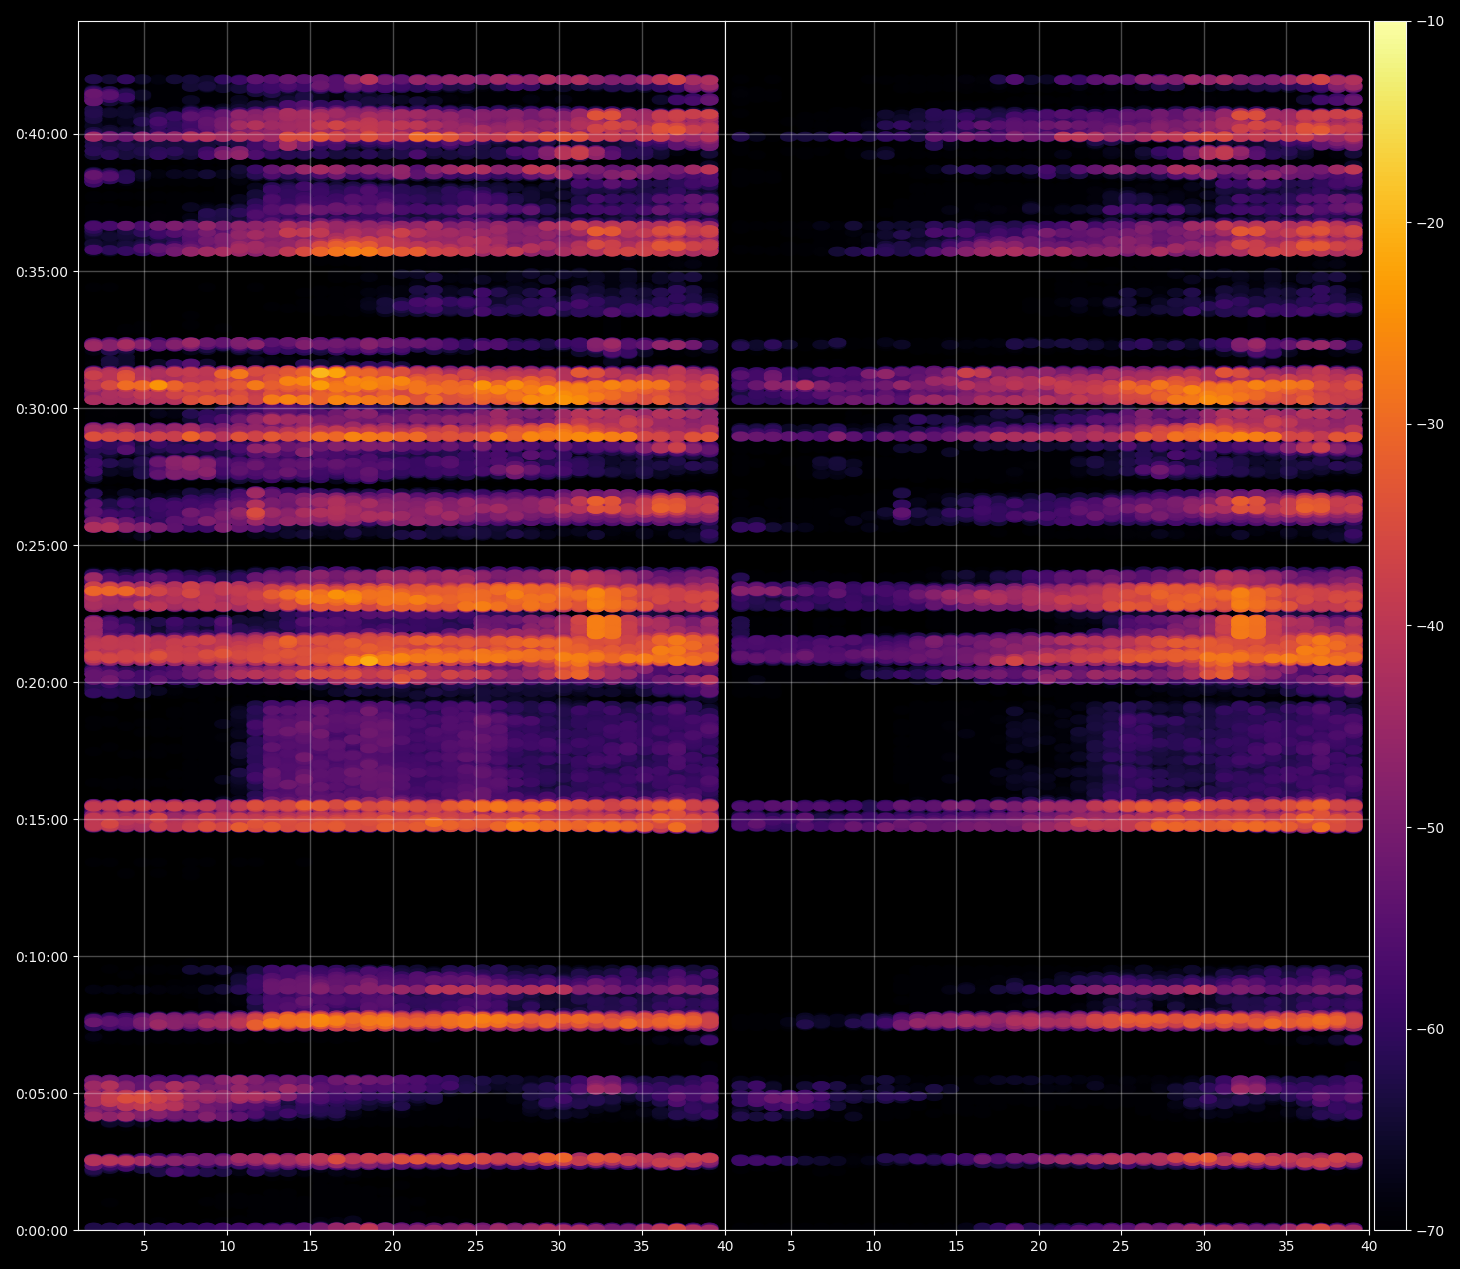Click x-axis label 40 beside the colorbar
The height and width of the screenshot is (1269, 1460).
[1369, 1246]
